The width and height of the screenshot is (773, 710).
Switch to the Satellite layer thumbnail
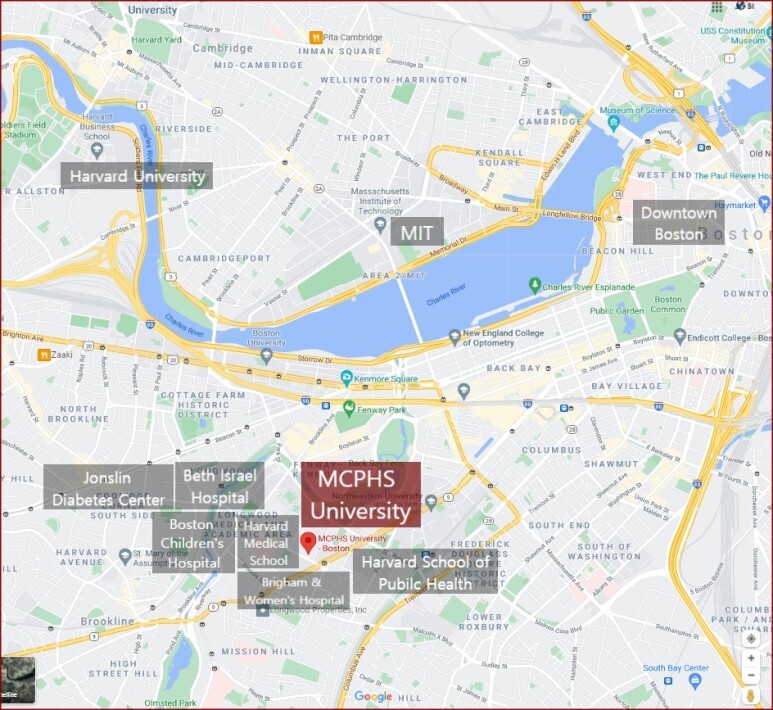pos(18,680)
